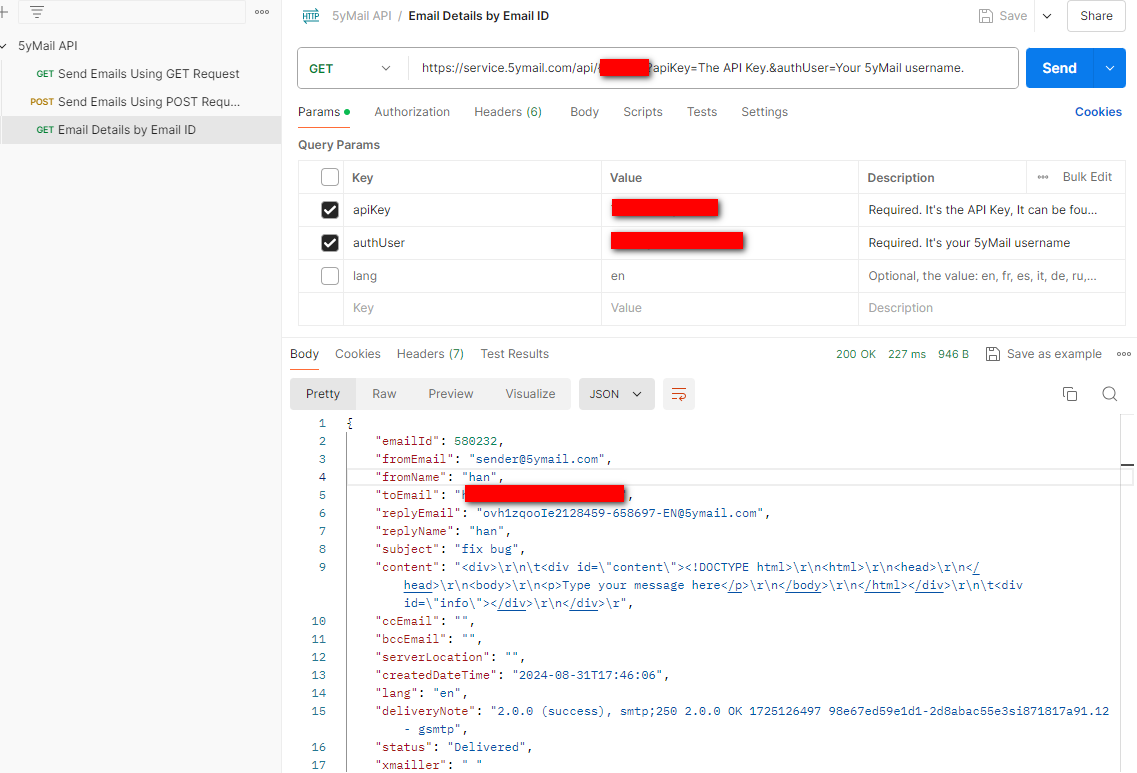The image size is (1137, 773).
Task: Click the 946 B response size
Action: click(953, 354)
